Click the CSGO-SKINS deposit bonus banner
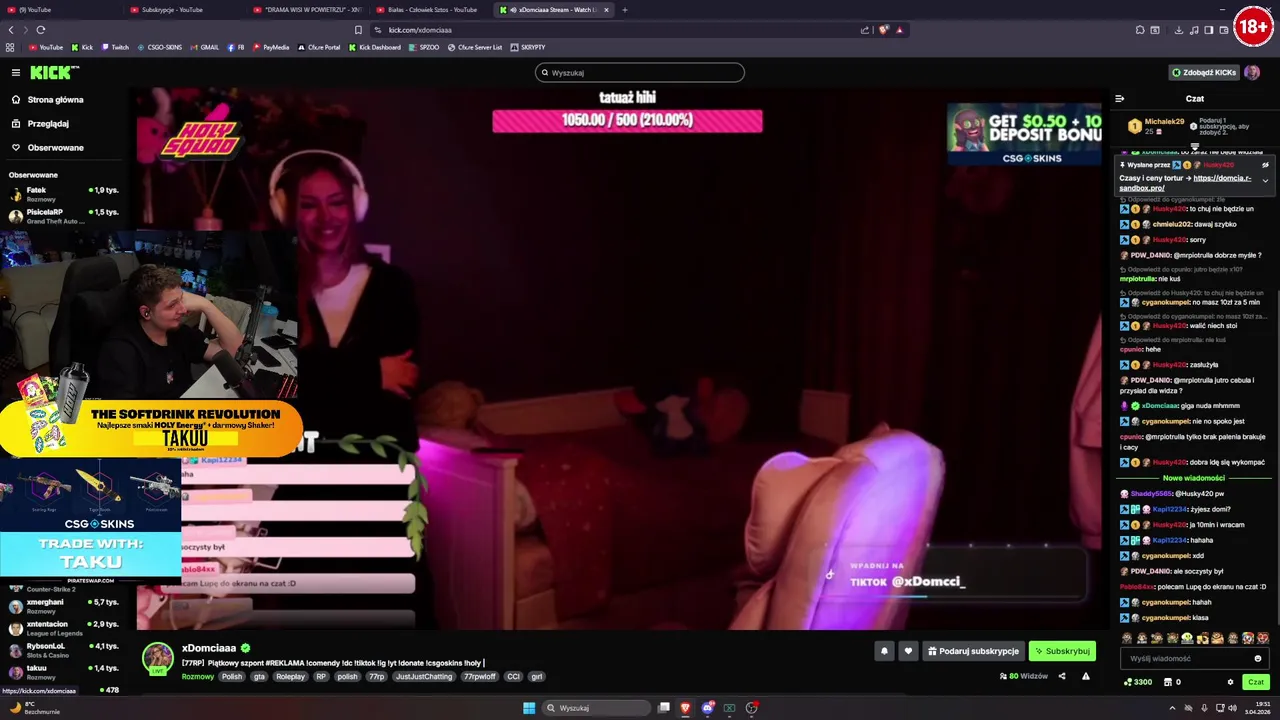Image resolution: width=1280 pixels, height=720 pixels. (1024, 133)
